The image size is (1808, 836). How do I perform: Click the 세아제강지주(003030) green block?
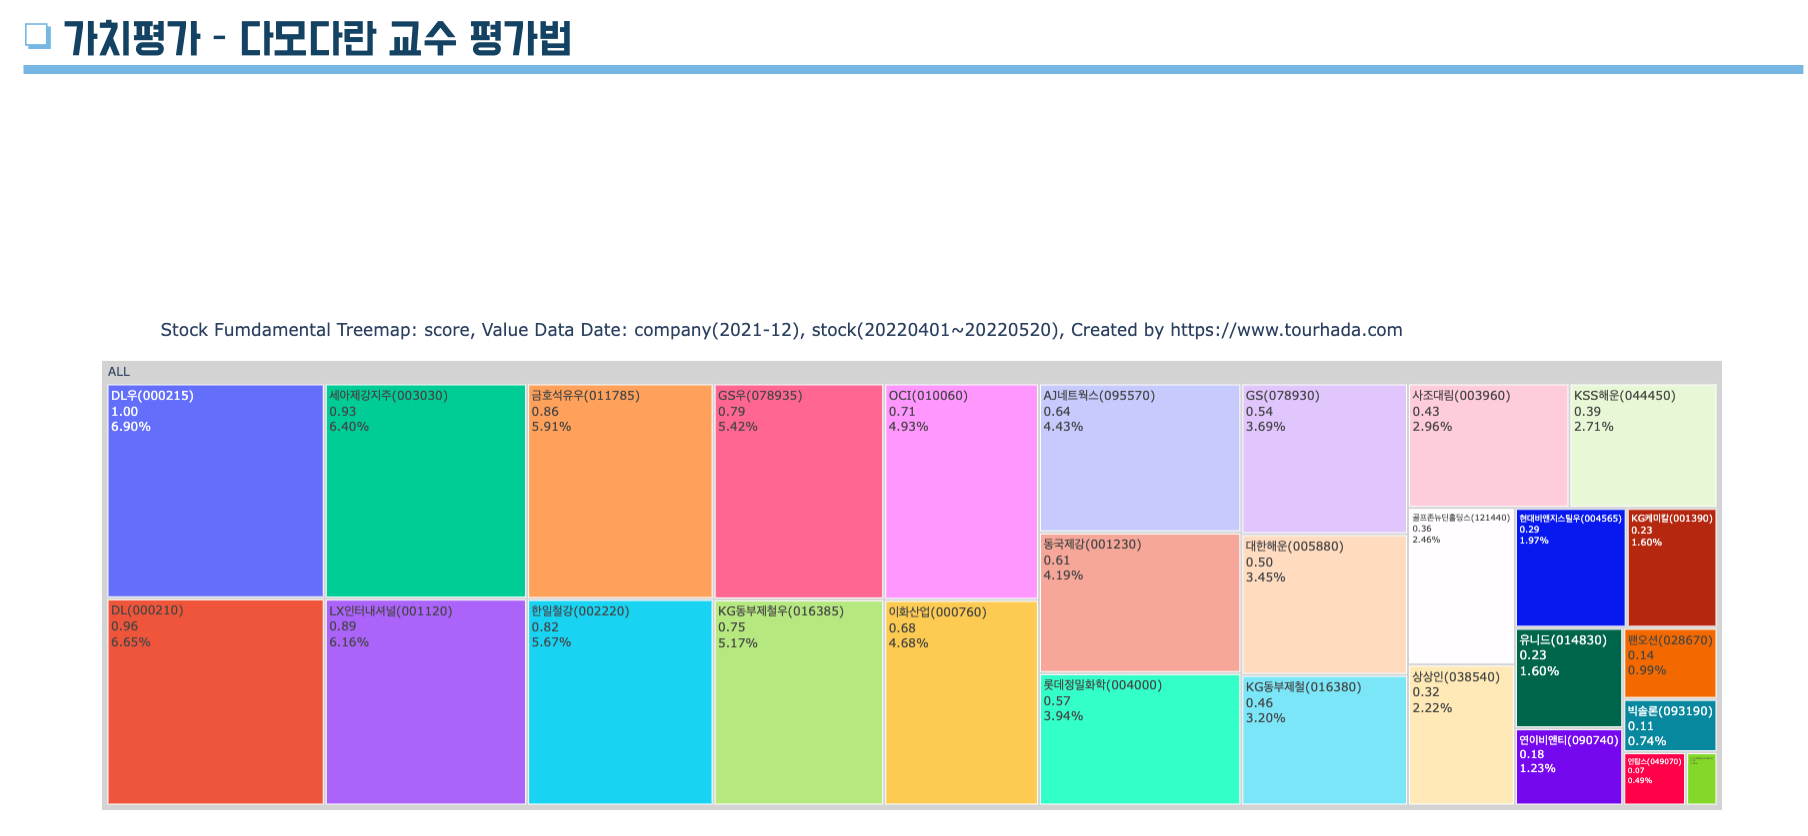(426, 491)
